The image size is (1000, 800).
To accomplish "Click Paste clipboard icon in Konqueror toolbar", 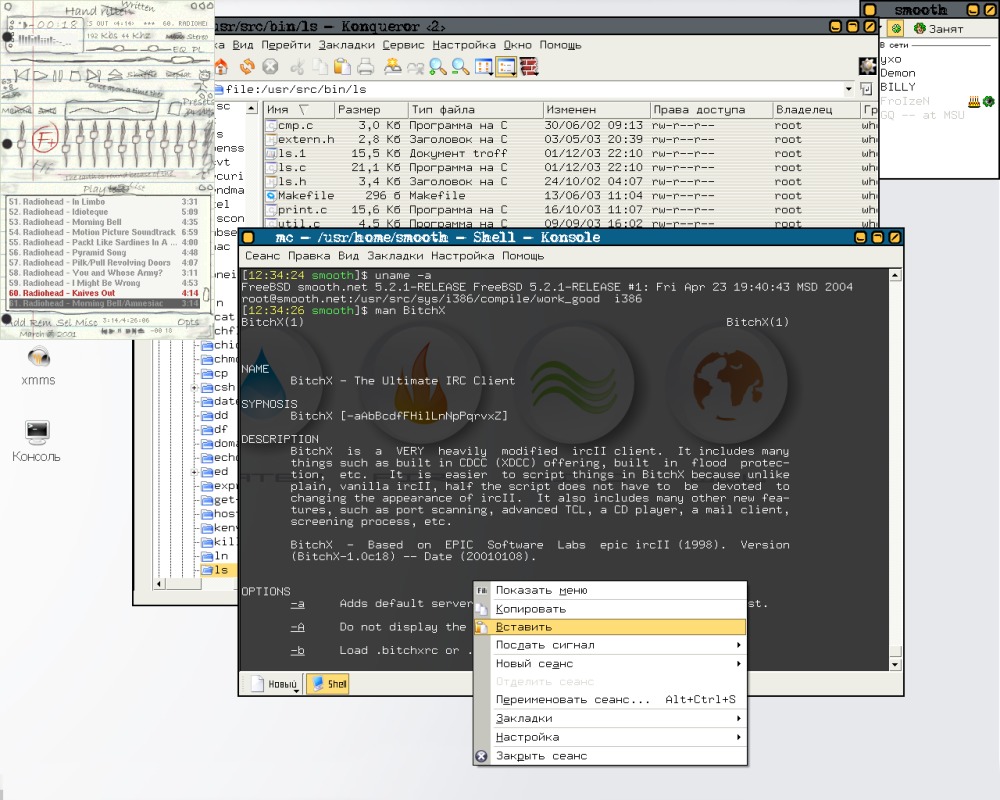I will tap(342, 66).
